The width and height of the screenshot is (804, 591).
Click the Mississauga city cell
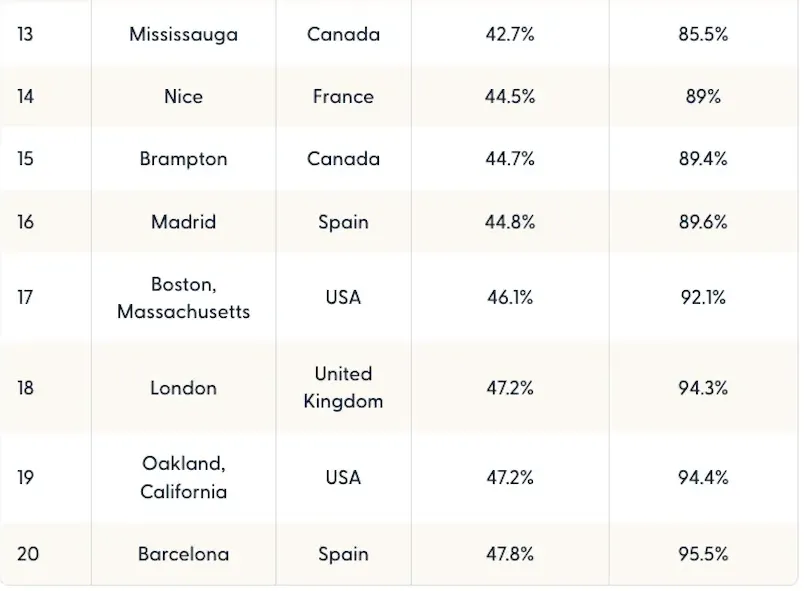(183, 34)
